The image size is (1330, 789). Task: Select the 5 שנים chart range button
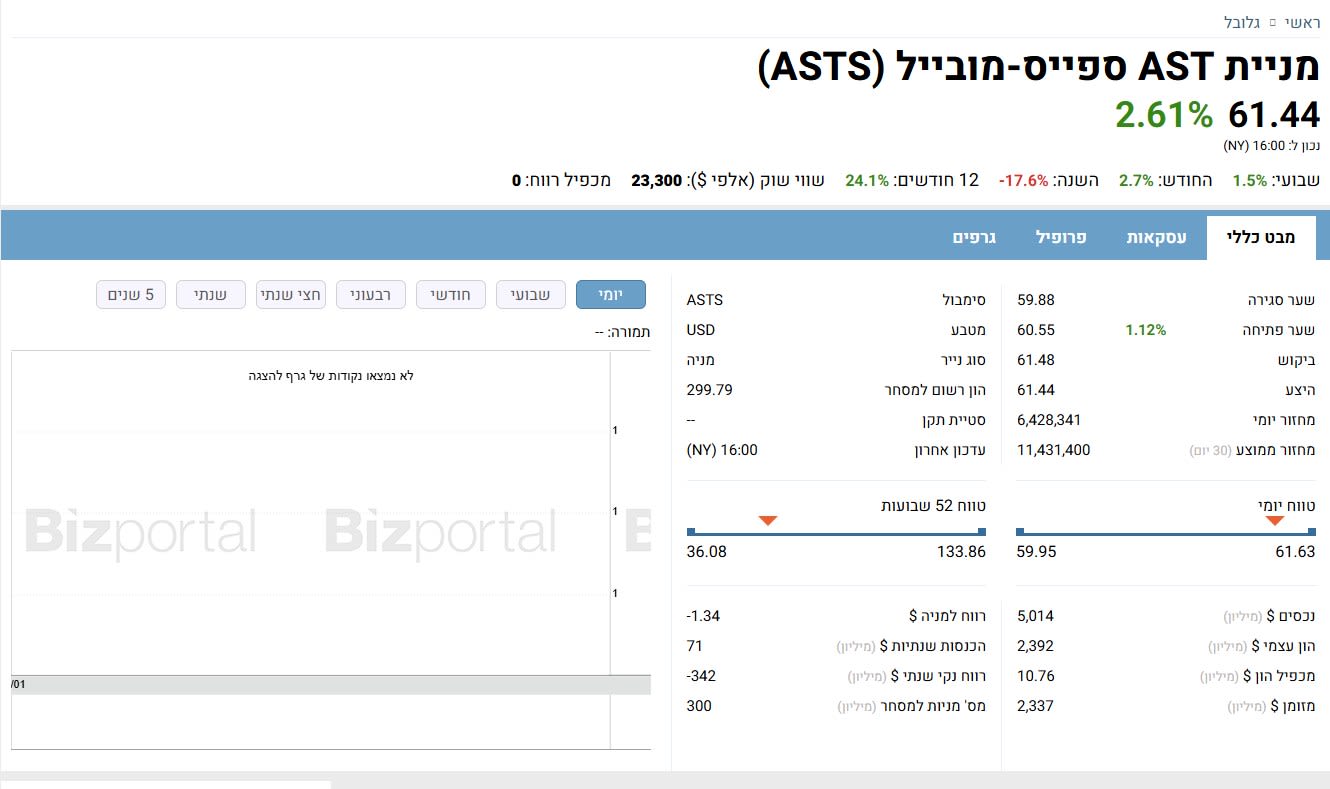tap(131, 295)
